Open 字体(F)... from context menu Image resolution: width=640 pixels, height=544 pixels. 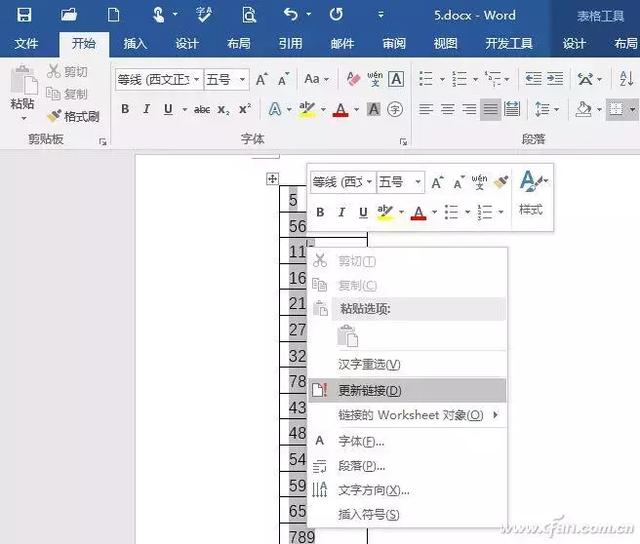pos(407,441)
